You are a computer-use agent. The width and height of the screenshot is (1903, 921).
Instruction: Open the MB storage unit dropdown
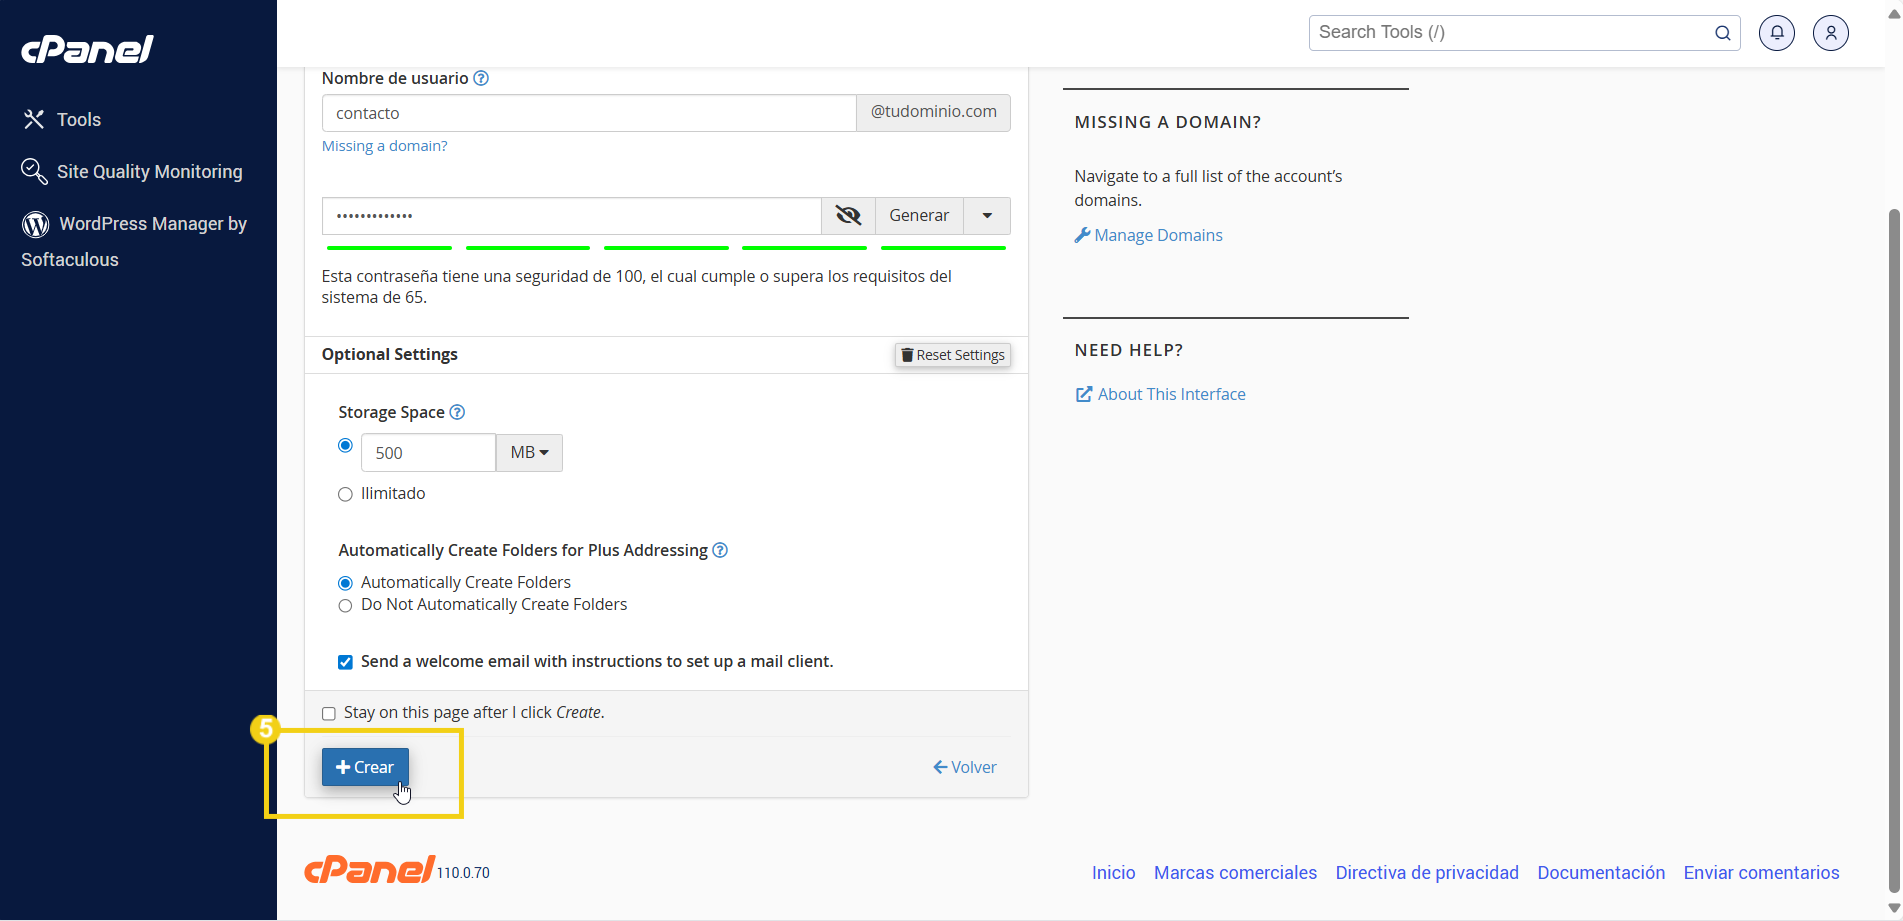click(x=529, y=453)
